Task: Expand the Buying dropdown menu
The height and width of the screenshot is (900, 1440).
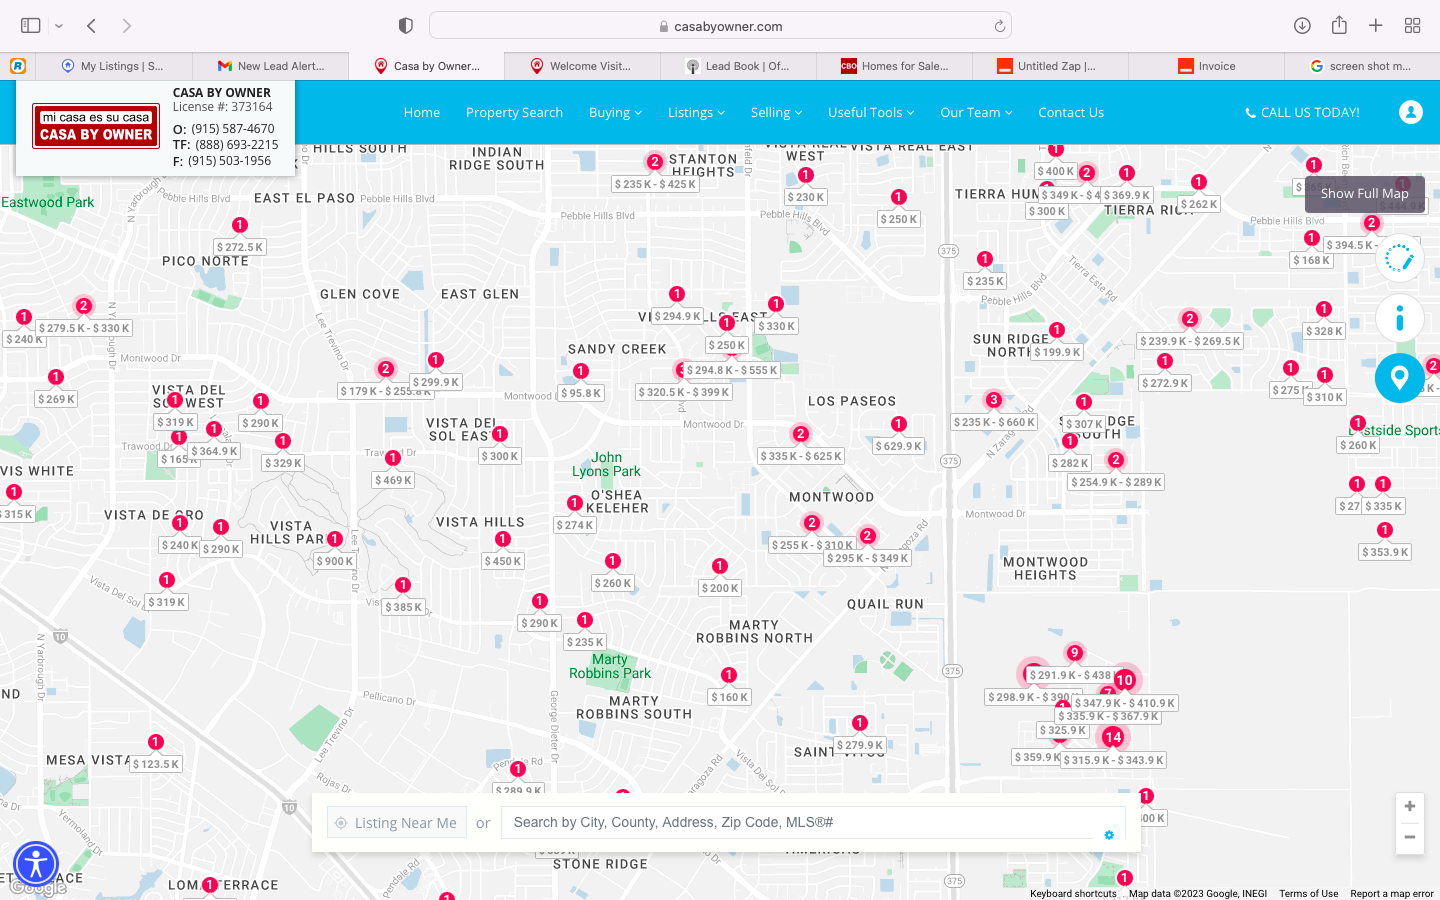Action: pos(615,113)
